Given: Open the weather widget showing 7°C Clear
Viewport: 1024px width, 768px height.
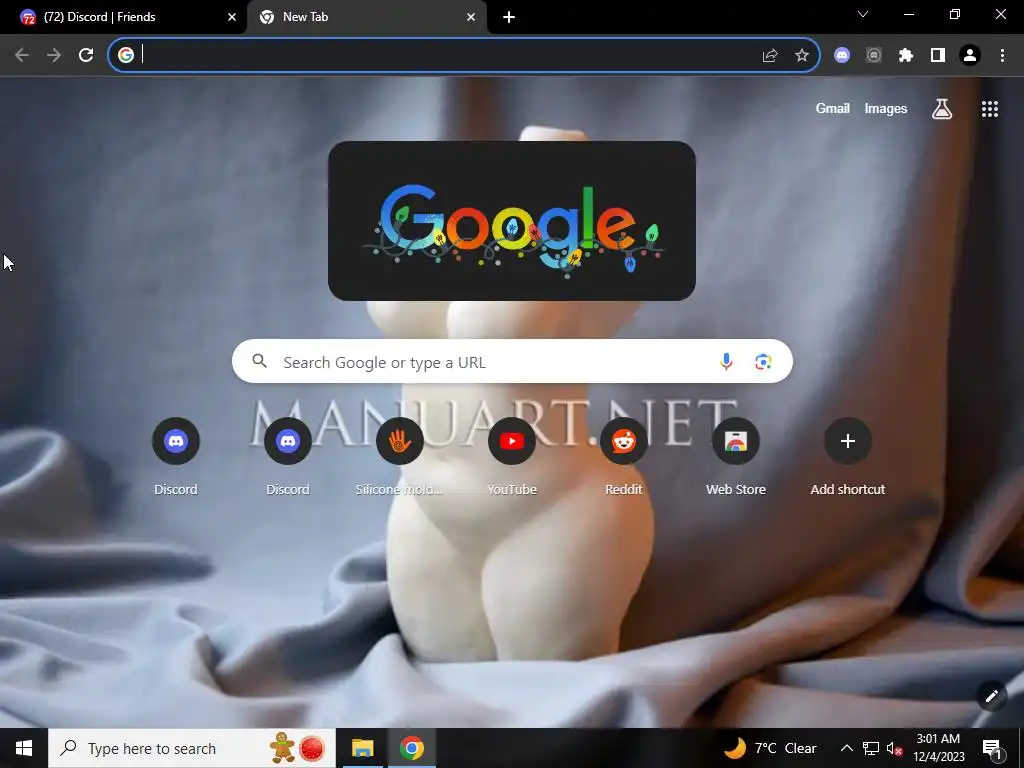Looking at the screenshot, I should 770,748.
